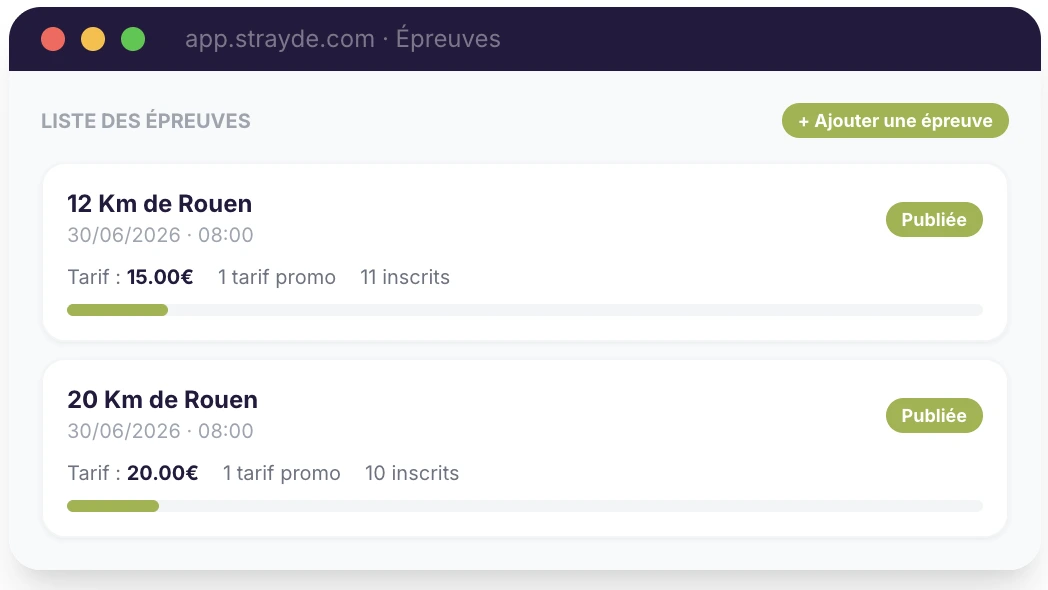Screen dimensions: 1048x590
Task: Click Ajouter une épreuve
Action: [895, 120]
